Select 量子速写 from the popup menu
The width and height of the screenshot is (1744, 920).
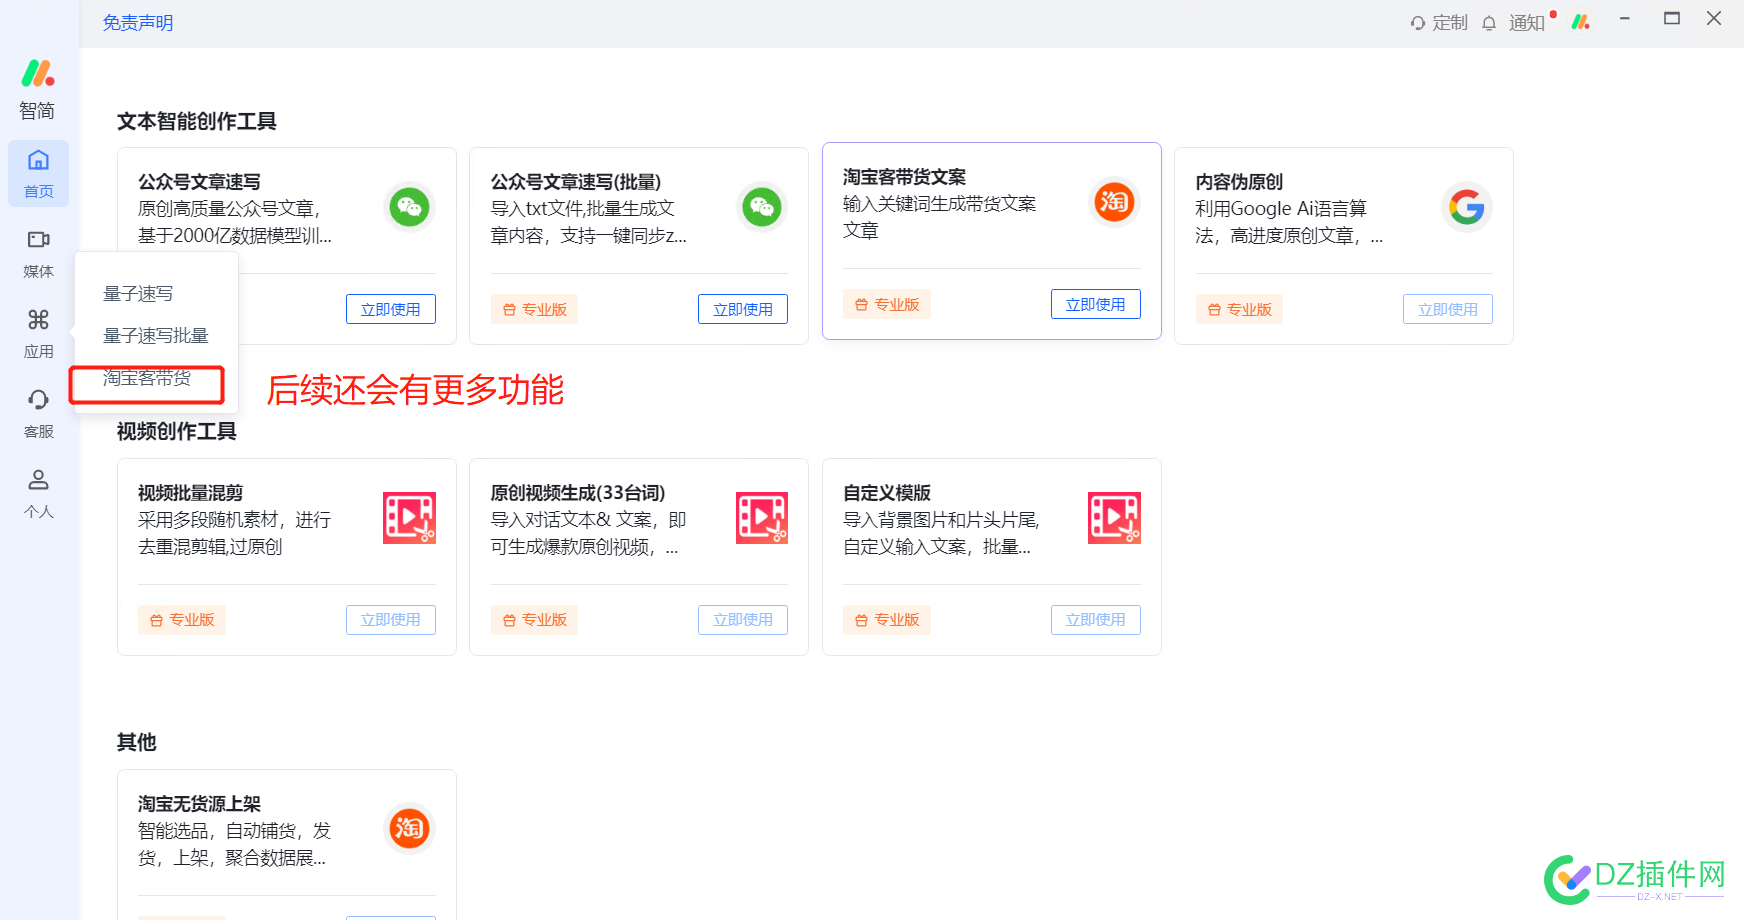click(x=138, y=293)
